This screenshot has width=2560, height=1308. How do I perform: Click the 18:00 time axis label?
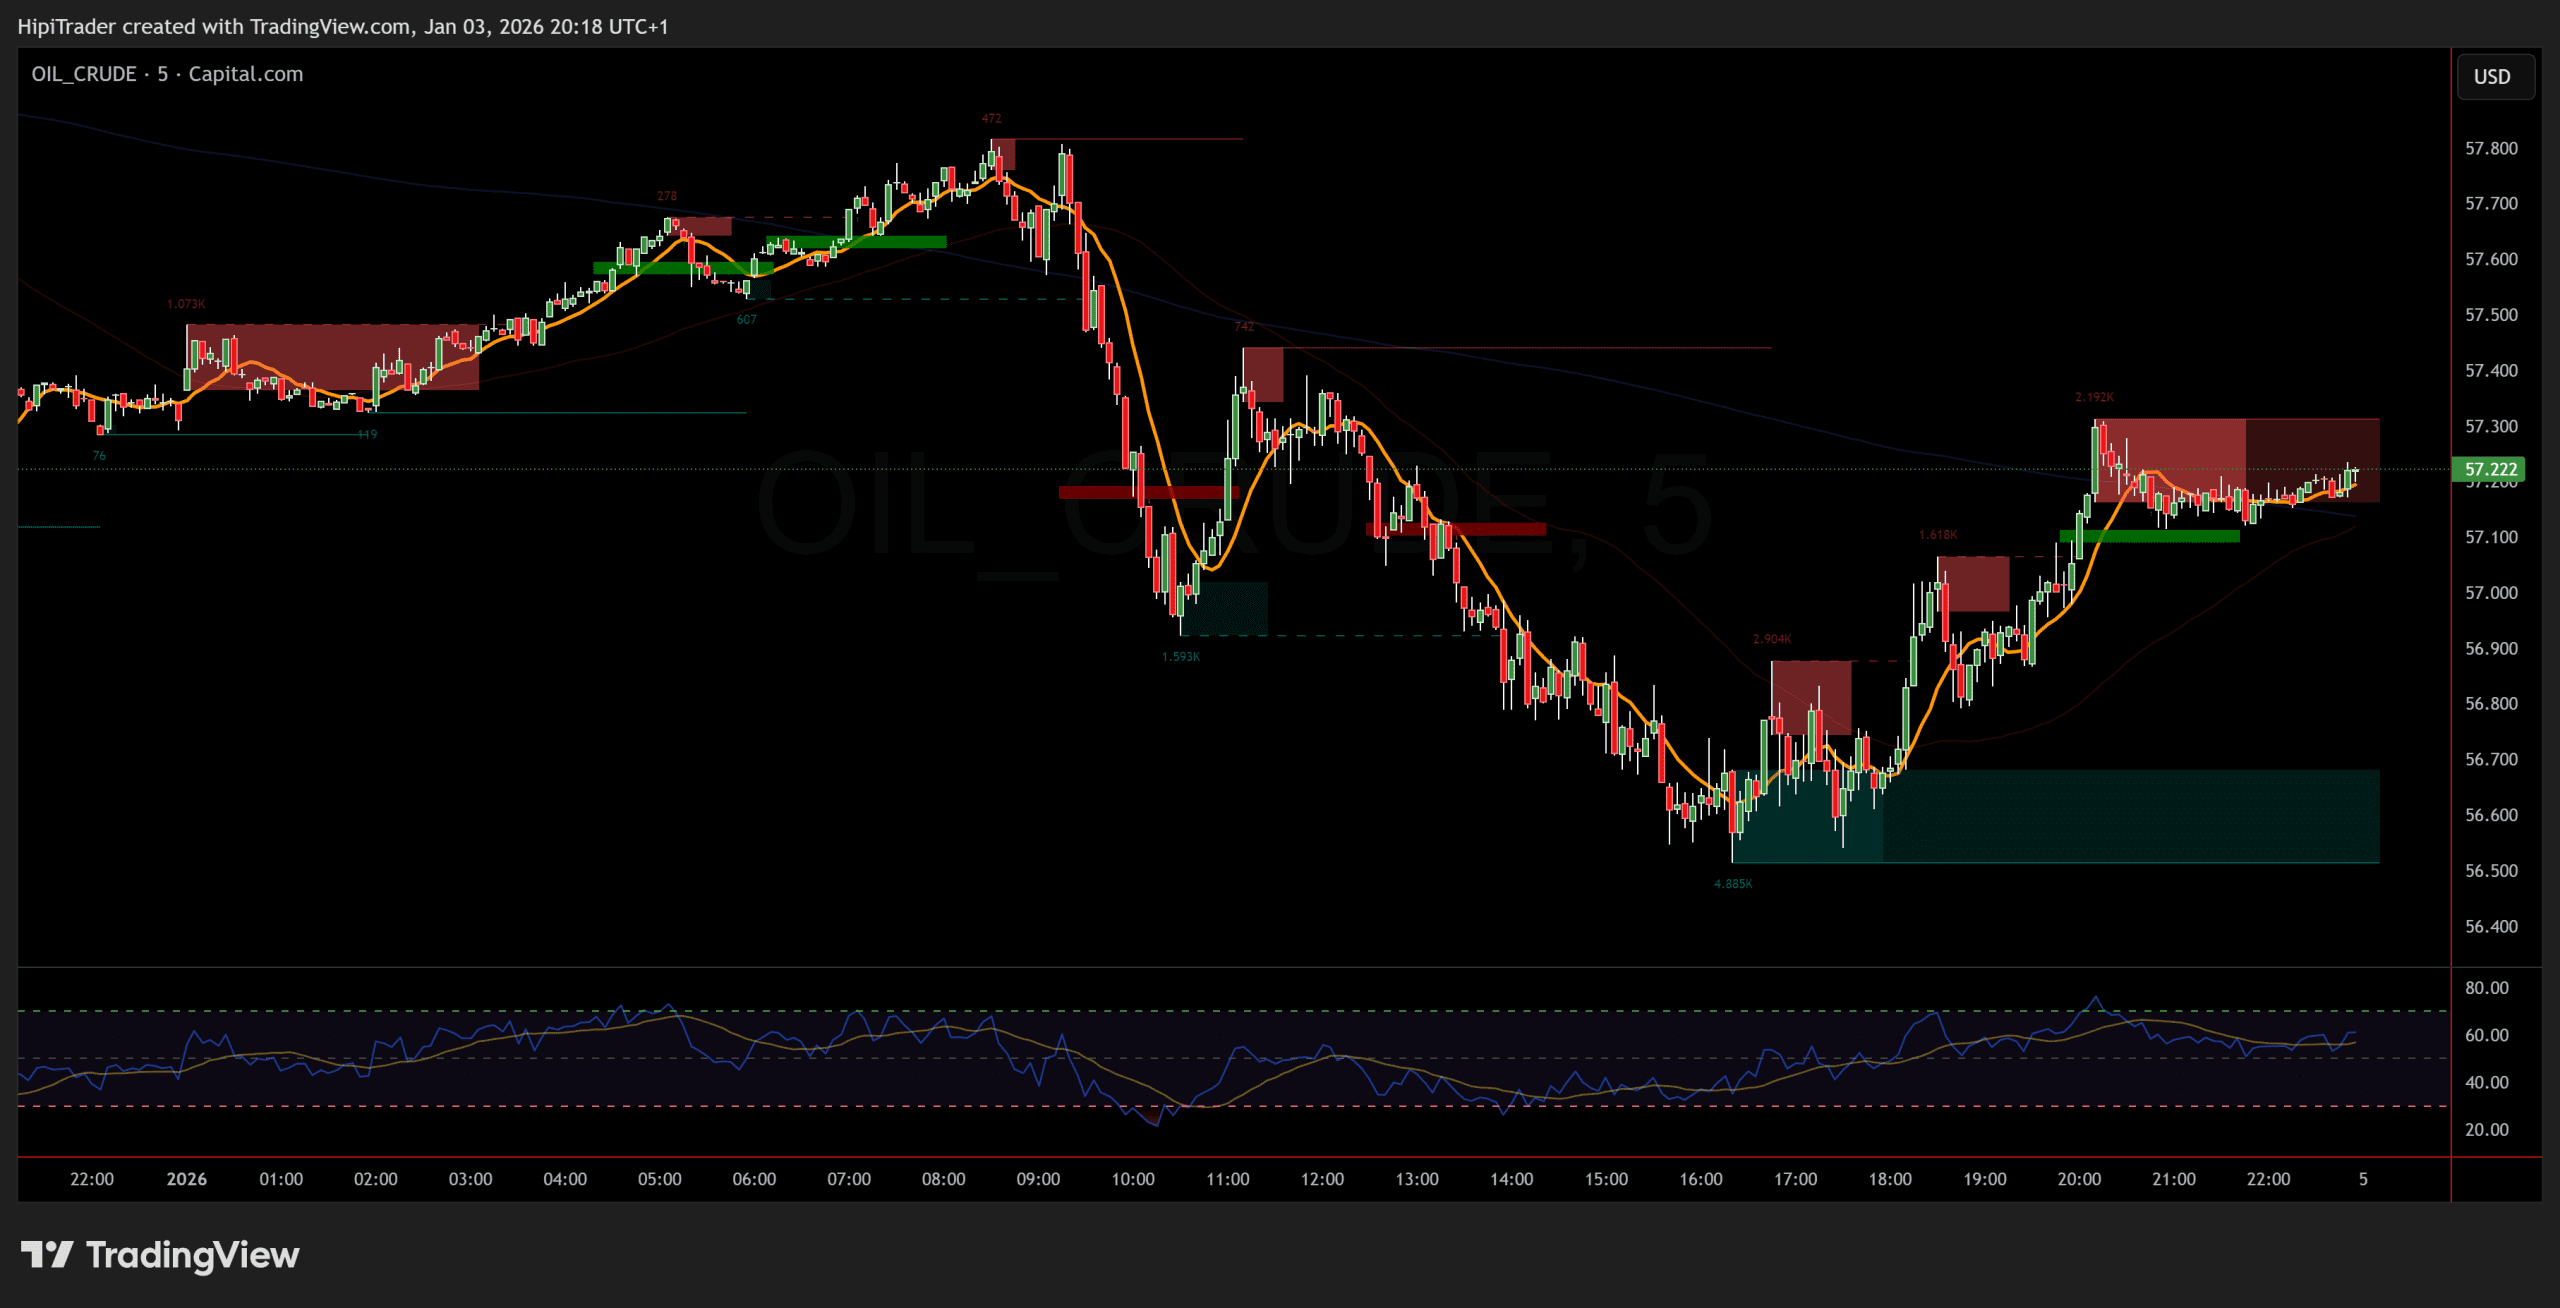click(x=1889, y=1179)
